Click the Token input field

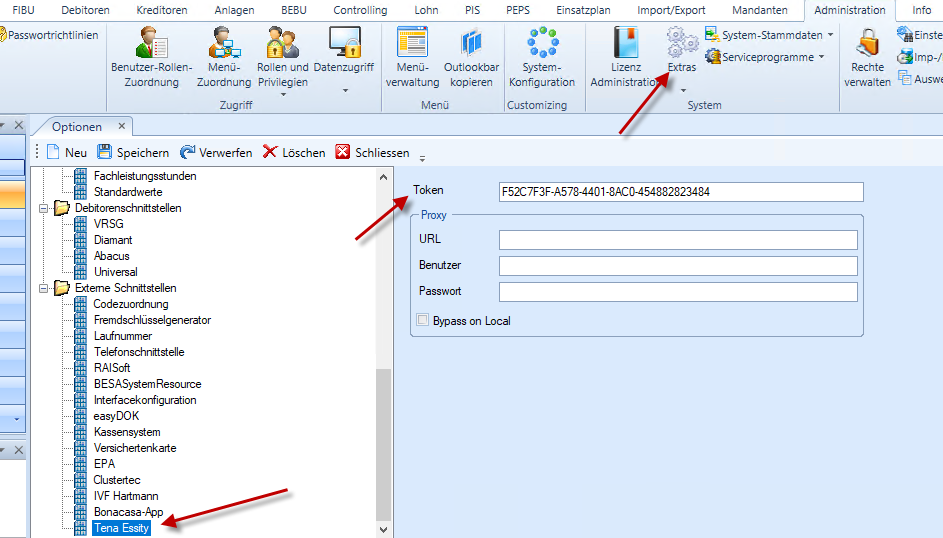681,192
